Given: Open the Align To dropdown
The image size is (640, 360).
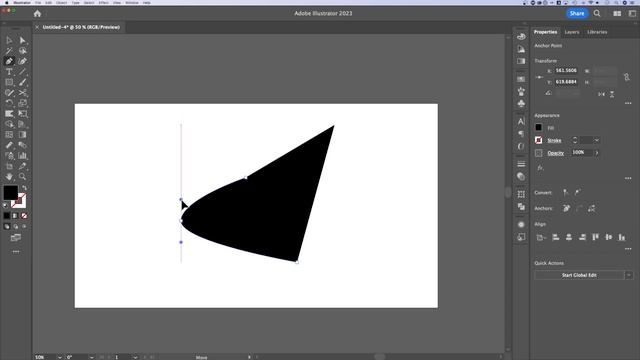Looking at the screenshot, I should [x=541, y=237].
